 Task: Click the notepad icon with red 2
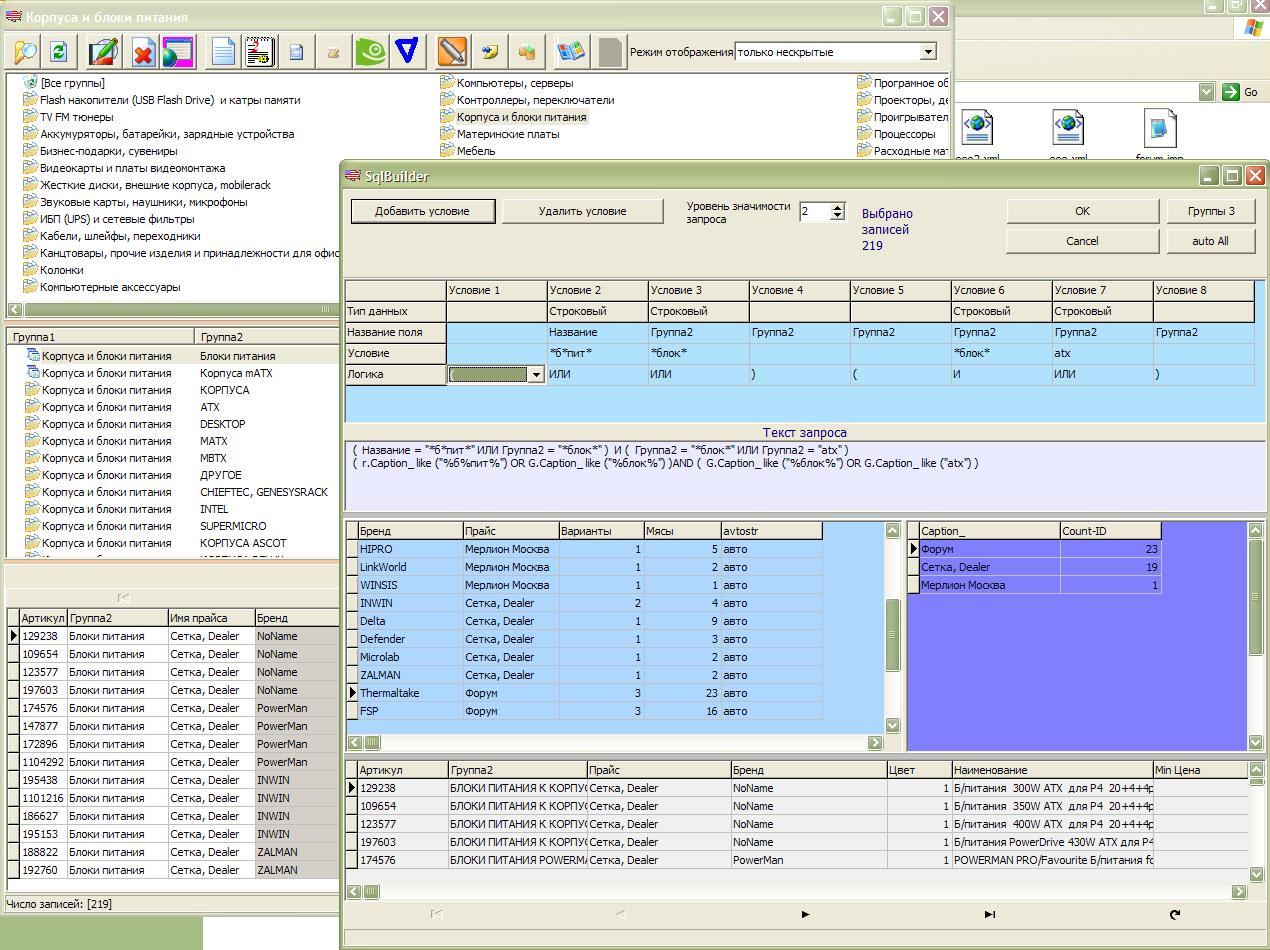(260, 51)
